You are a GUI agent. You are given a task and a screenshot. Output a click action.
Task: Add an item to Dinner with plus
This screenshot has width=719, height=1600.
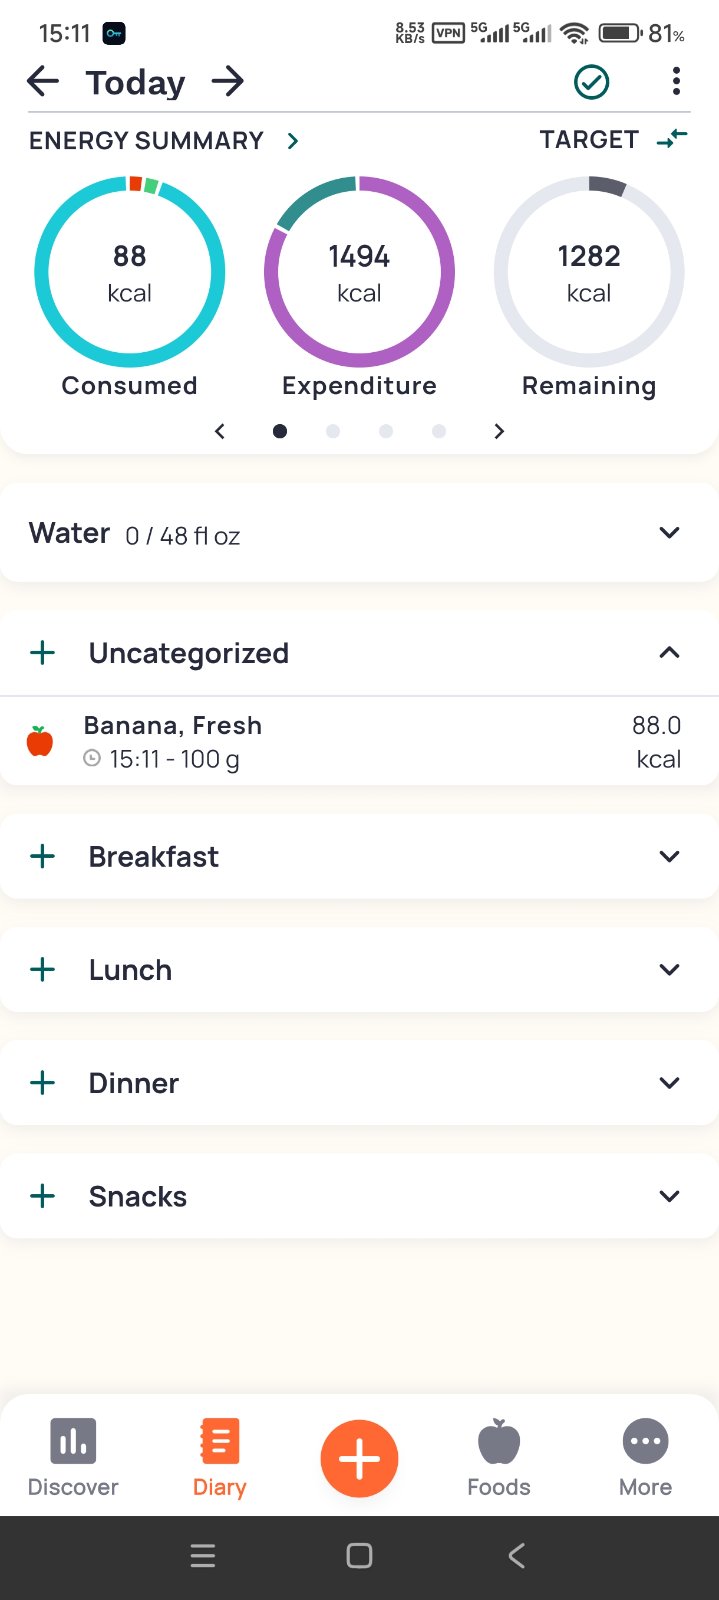(43, 1083)
